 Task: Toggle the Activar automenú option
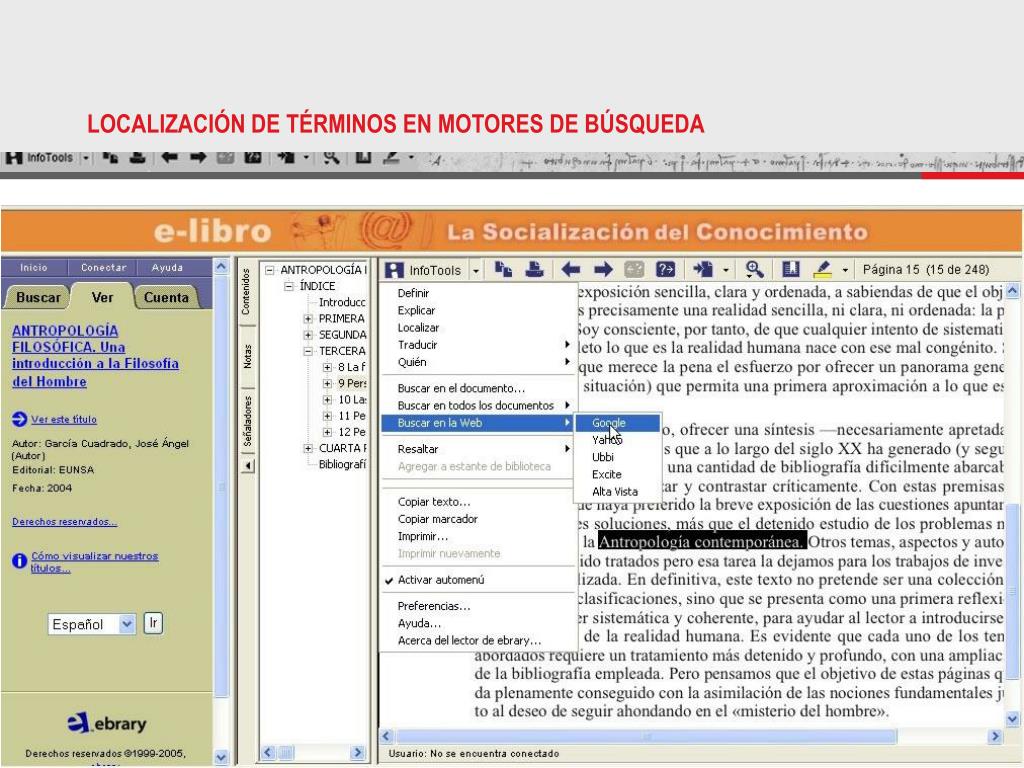pos(440,580)
